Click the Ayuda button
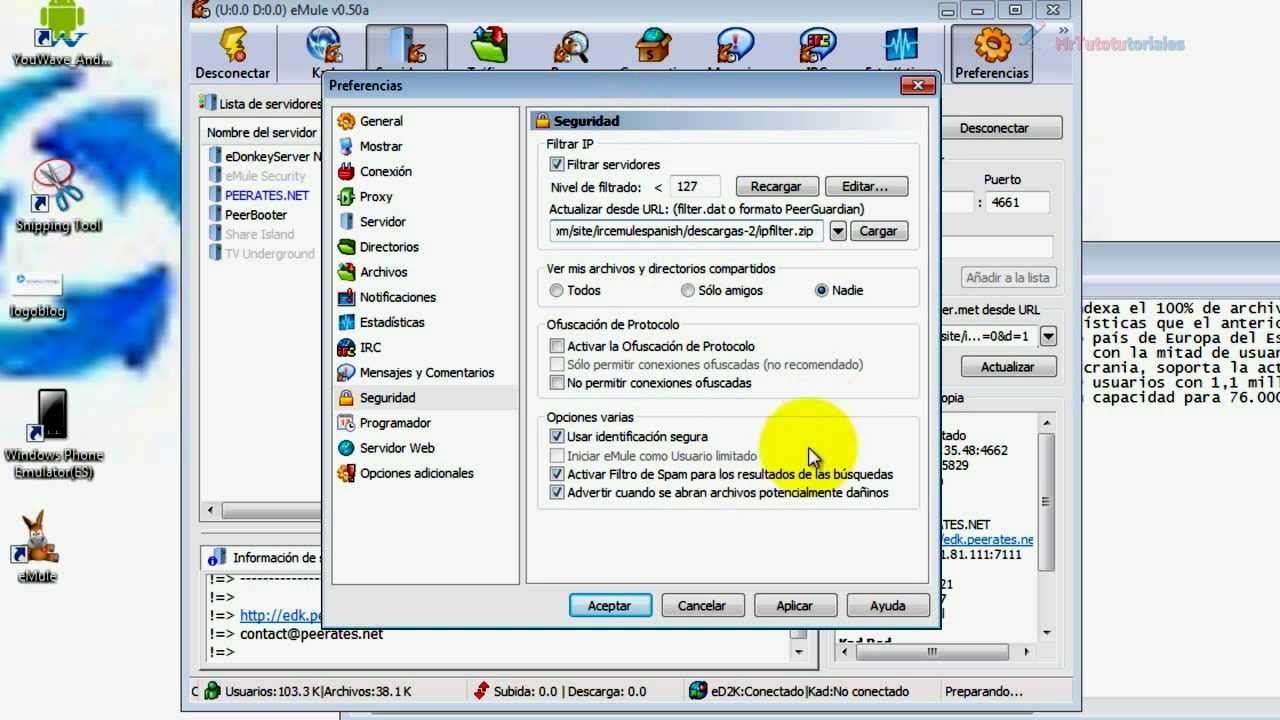 click(888, 606)
